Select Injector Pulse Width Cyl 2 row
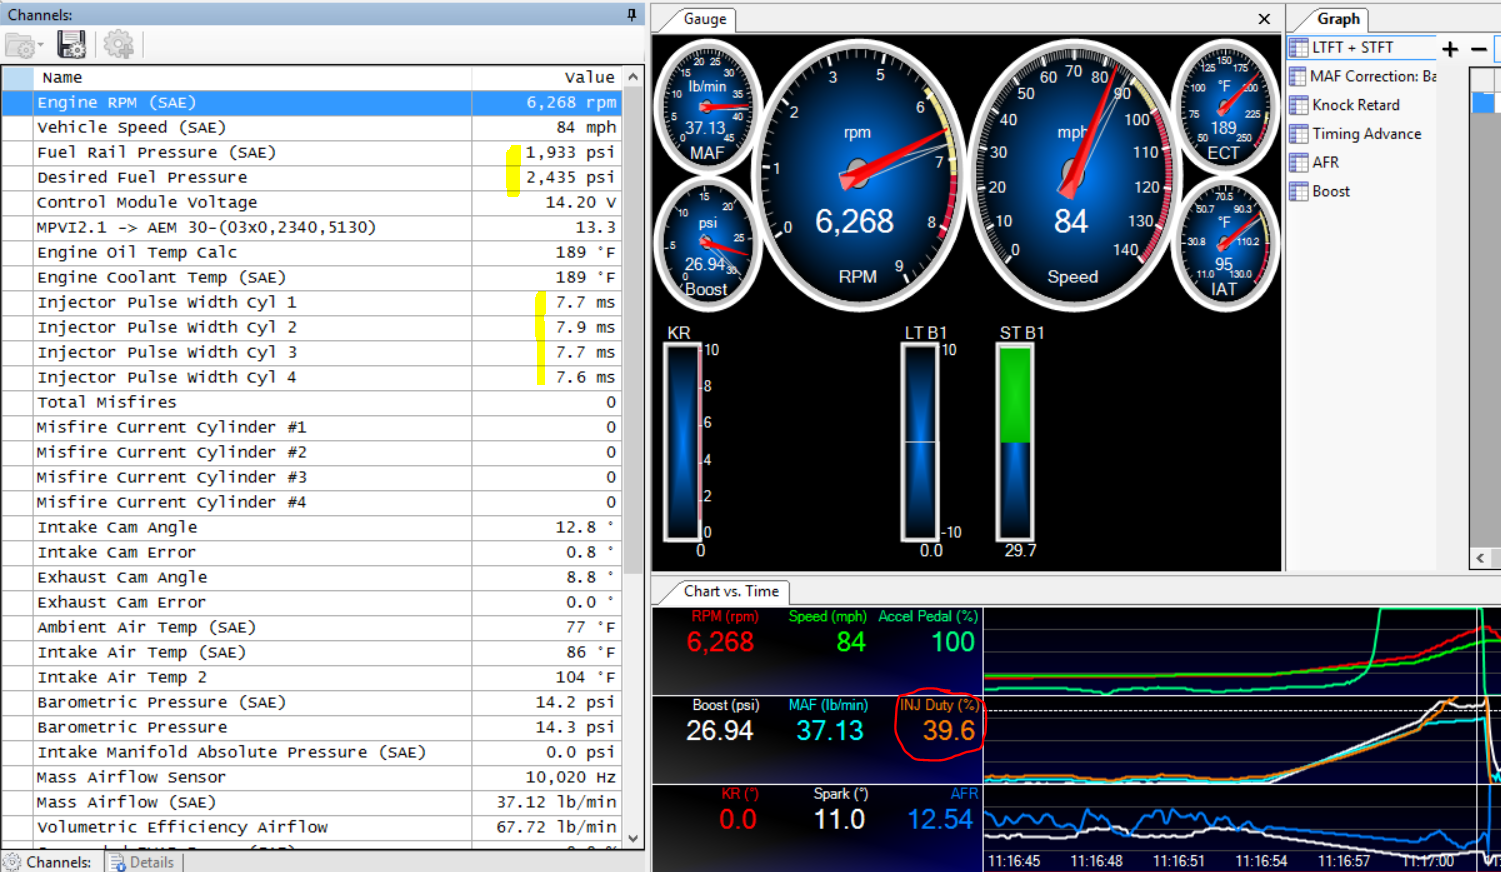The width and height of the screenshot is (1501, 872). click(312, 327)
